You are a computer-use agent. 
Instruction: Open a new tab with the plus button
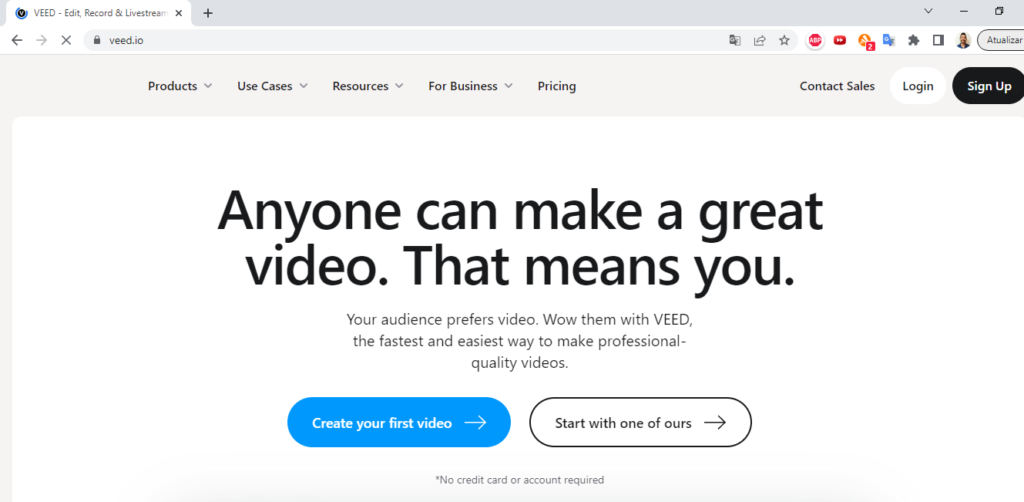tap(208, 13)
